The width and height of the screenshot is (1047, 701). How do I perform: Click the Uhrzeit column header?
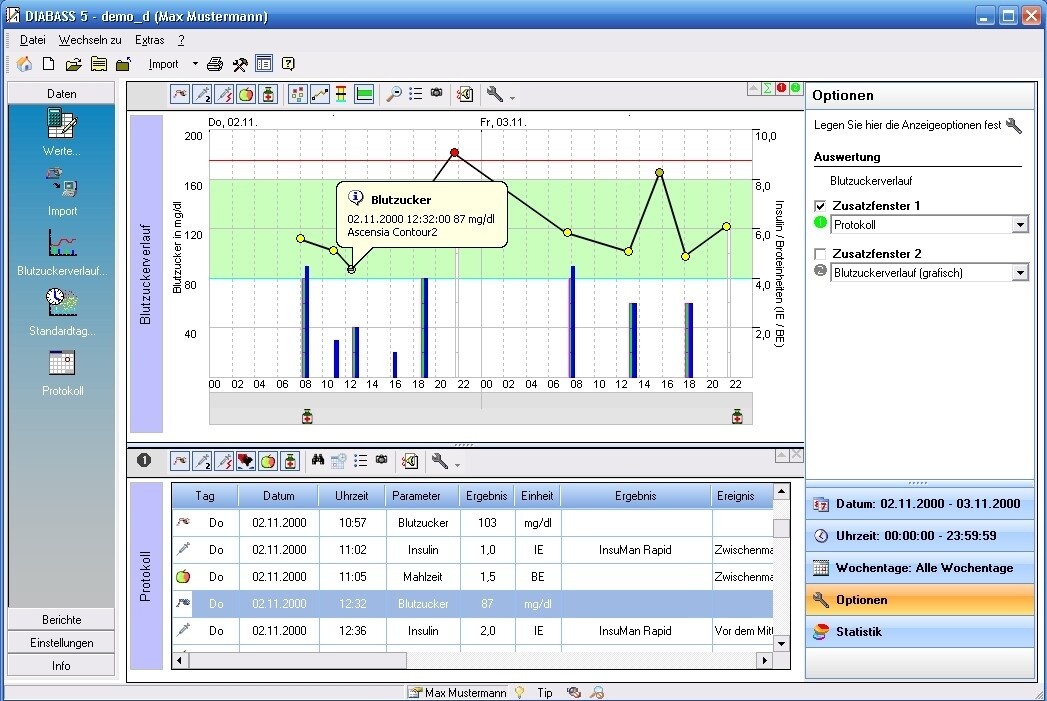[352, 496]
